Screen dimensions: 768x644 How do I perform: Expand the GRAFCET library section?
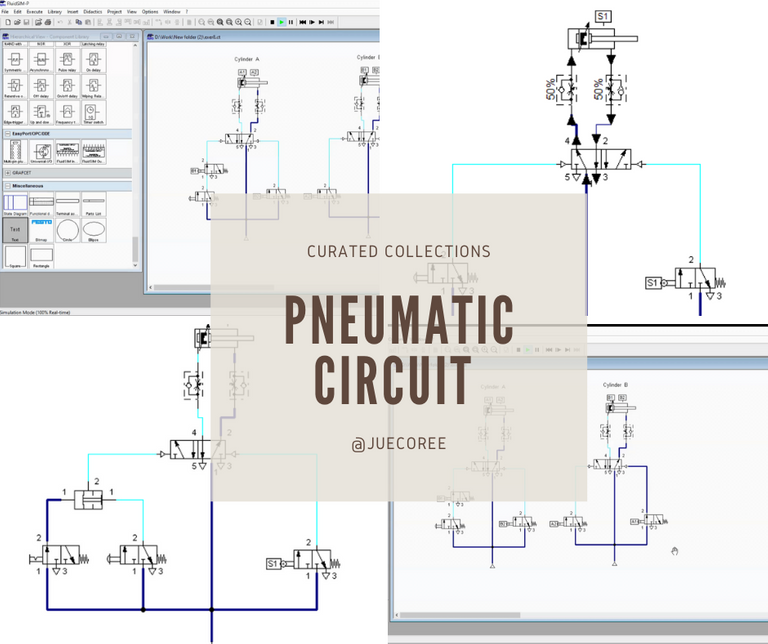pos(7,173)
